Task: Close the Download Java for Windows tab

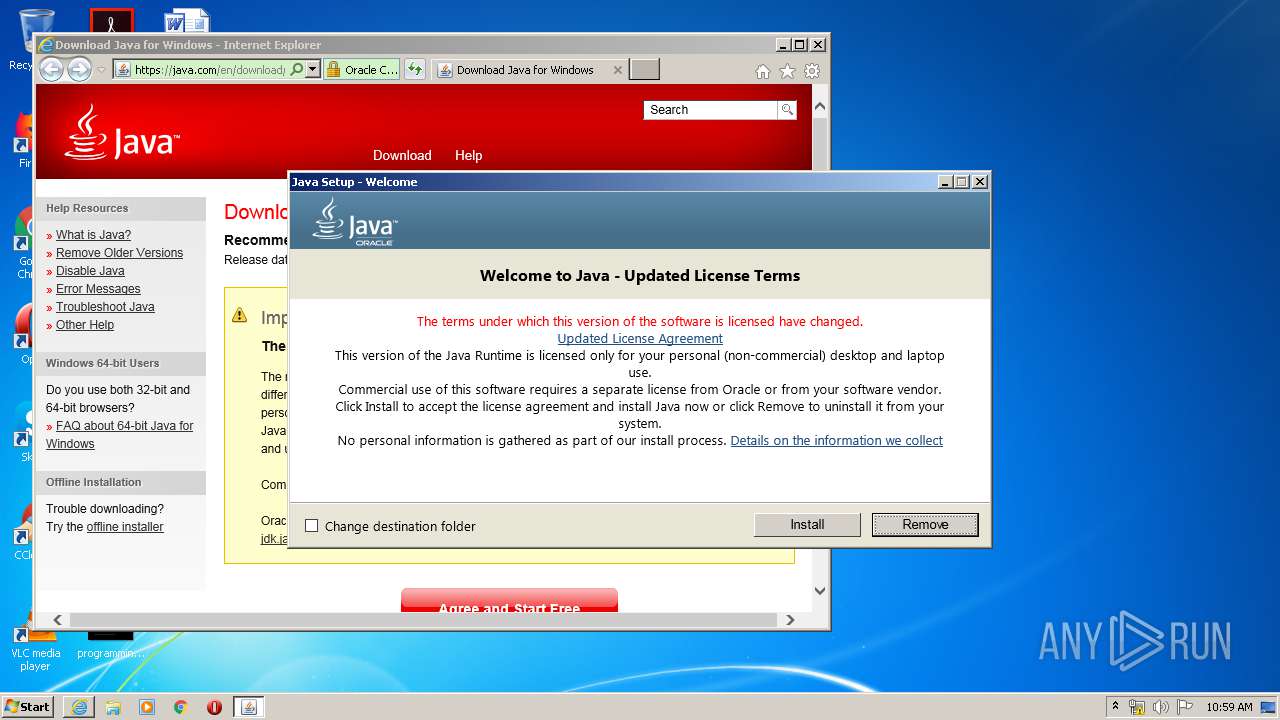Action: click(x=617, y=70)
